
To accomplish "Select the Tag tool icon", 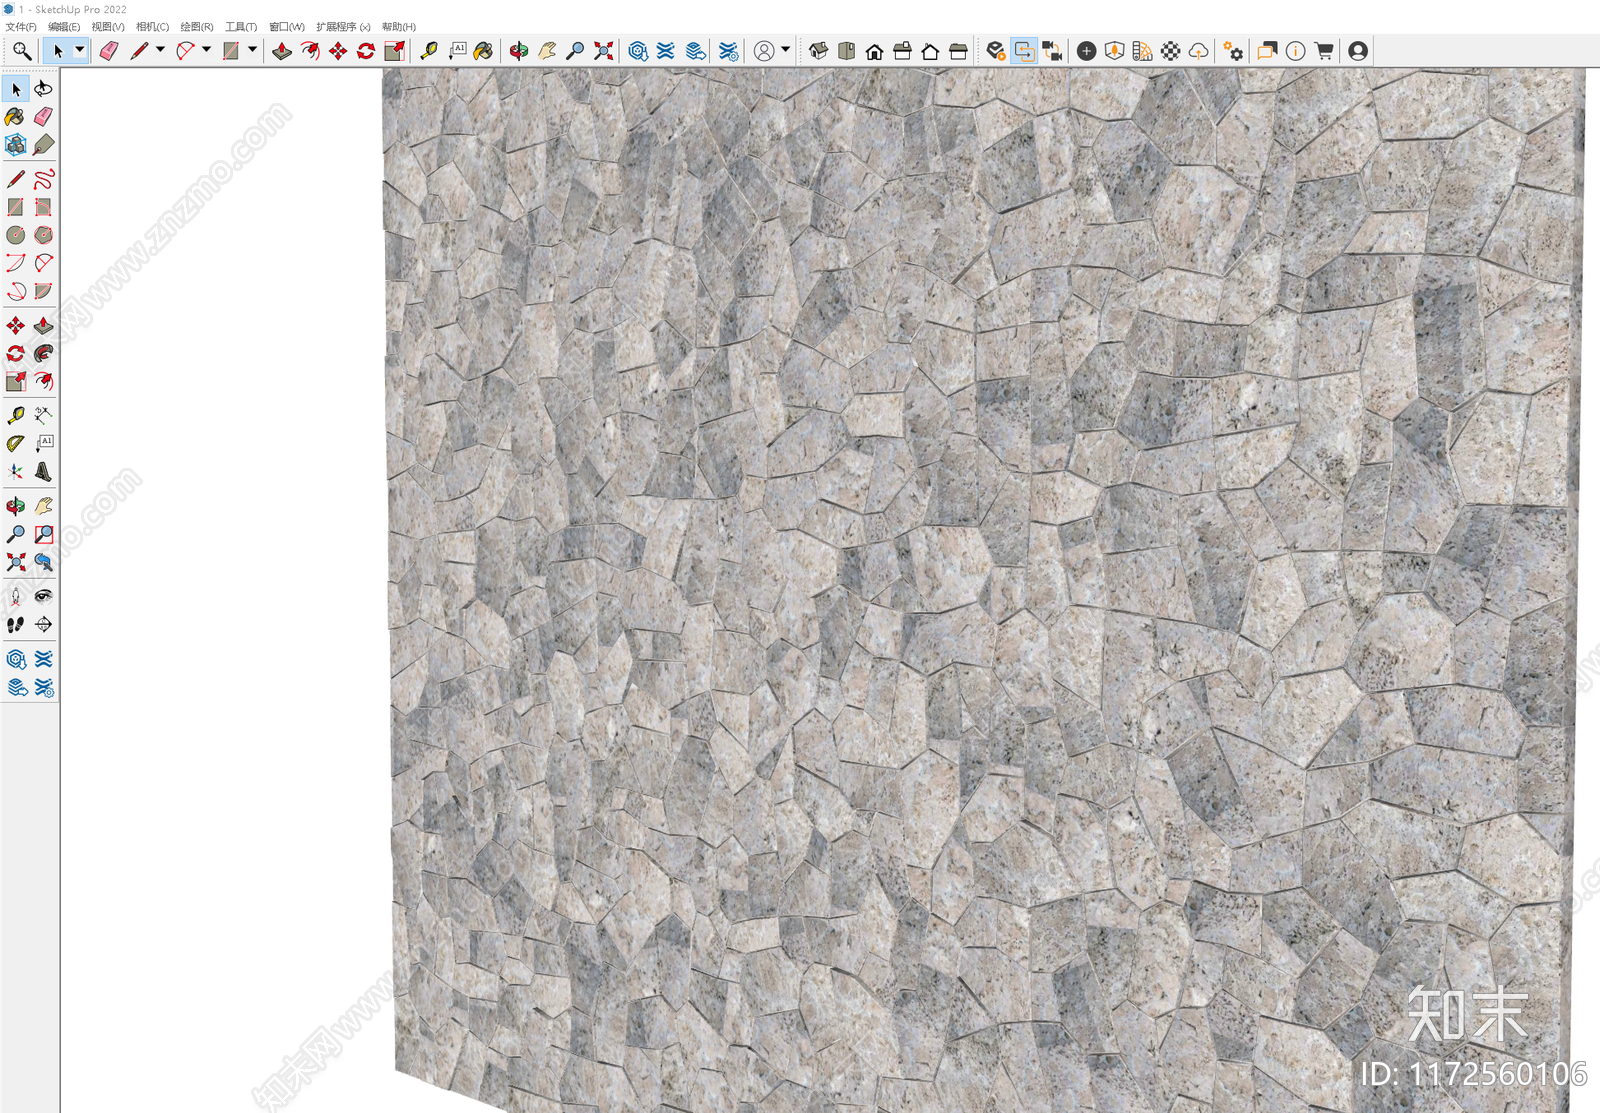I will coord(43,145).
